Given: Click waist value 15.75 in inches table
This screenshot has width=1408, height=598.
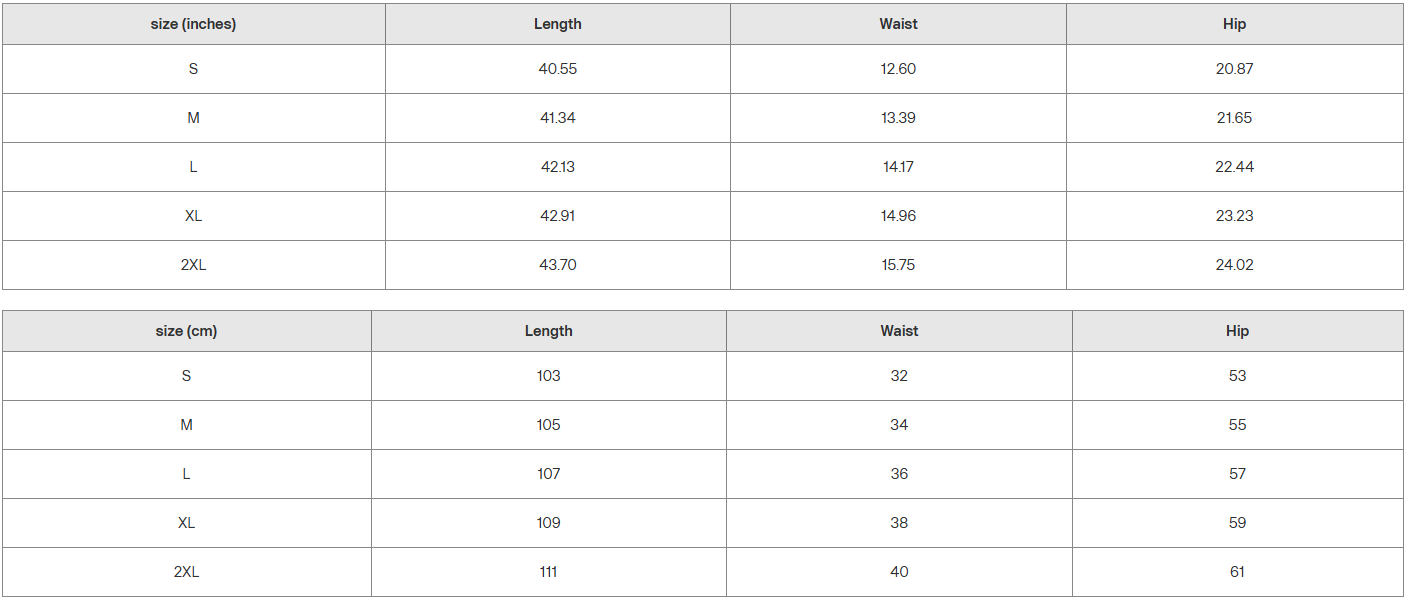Looking at the screenshot, I should [x=898, y=265].
